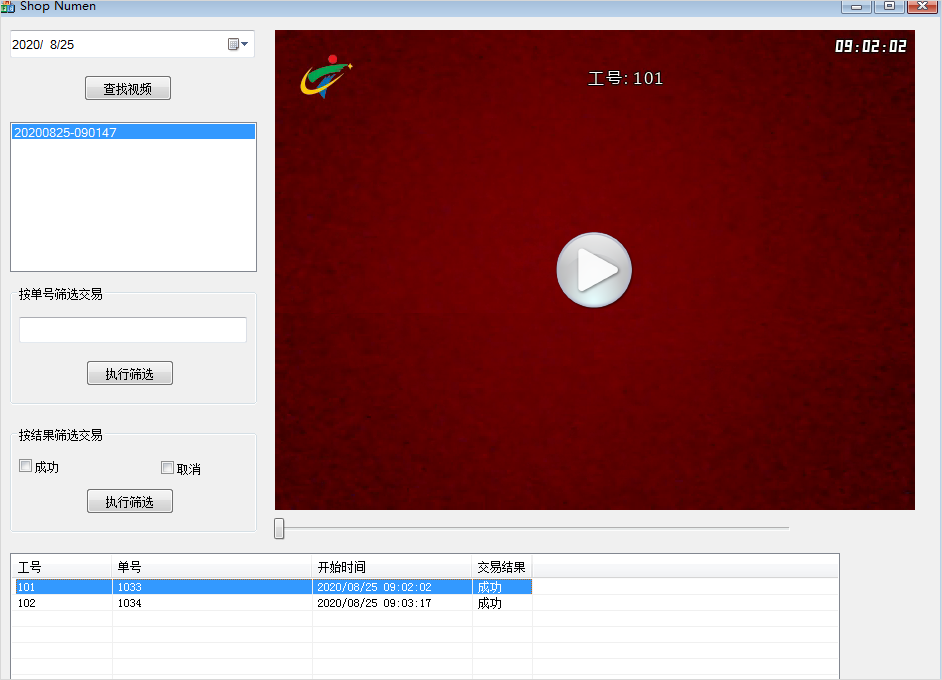Click order number 1033 cell
Viewport: 942px width, 680px height.
coord(212,587)
